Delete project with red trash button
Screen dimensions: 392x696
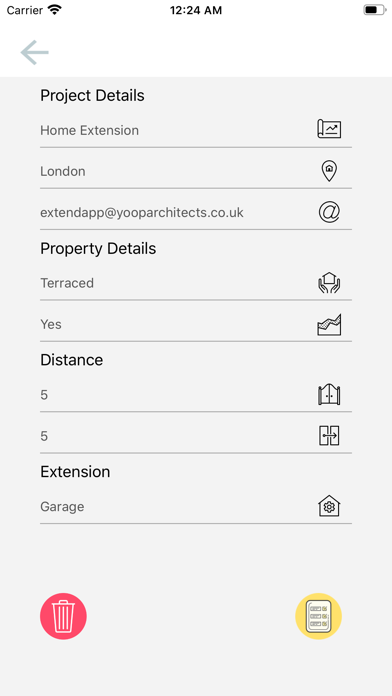[63, 616]
